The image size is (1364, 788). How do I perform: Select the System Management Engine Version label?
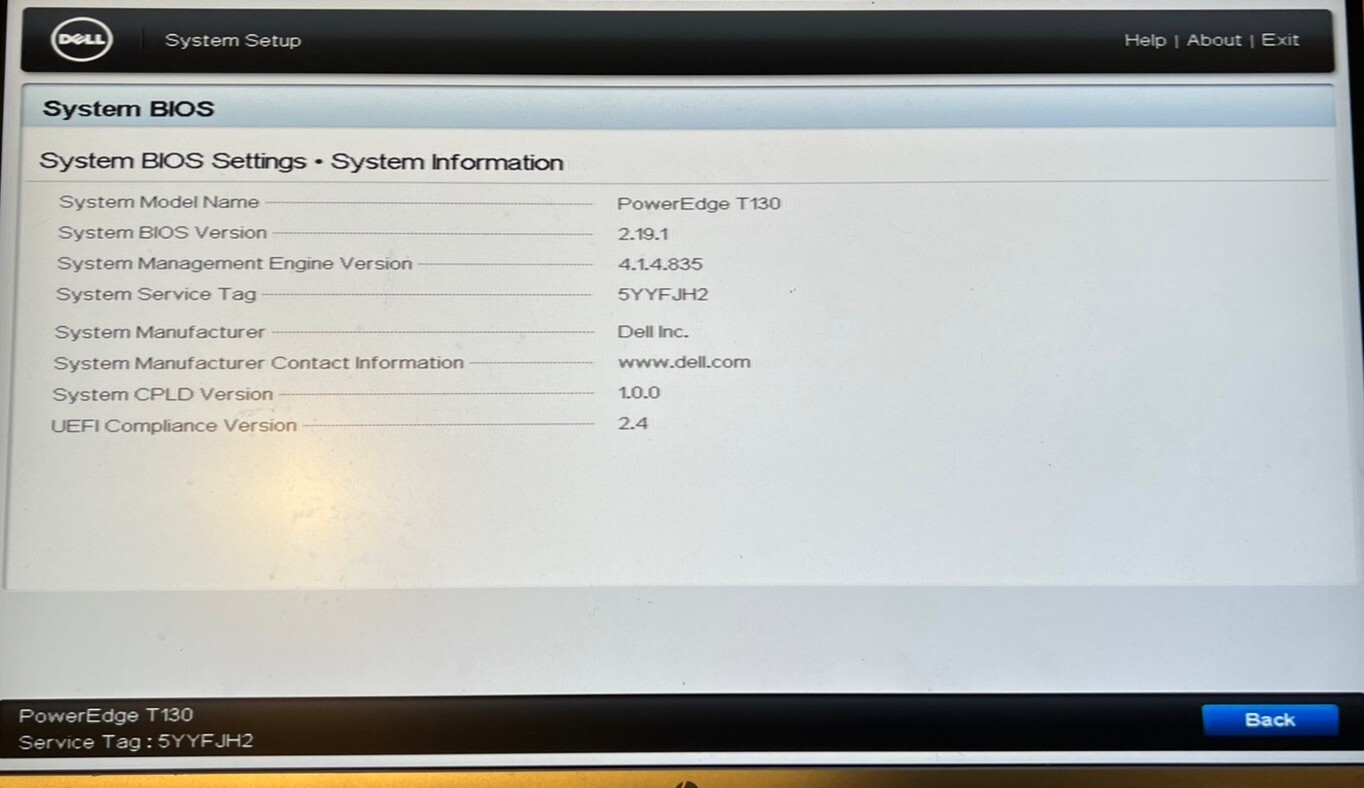235,264
